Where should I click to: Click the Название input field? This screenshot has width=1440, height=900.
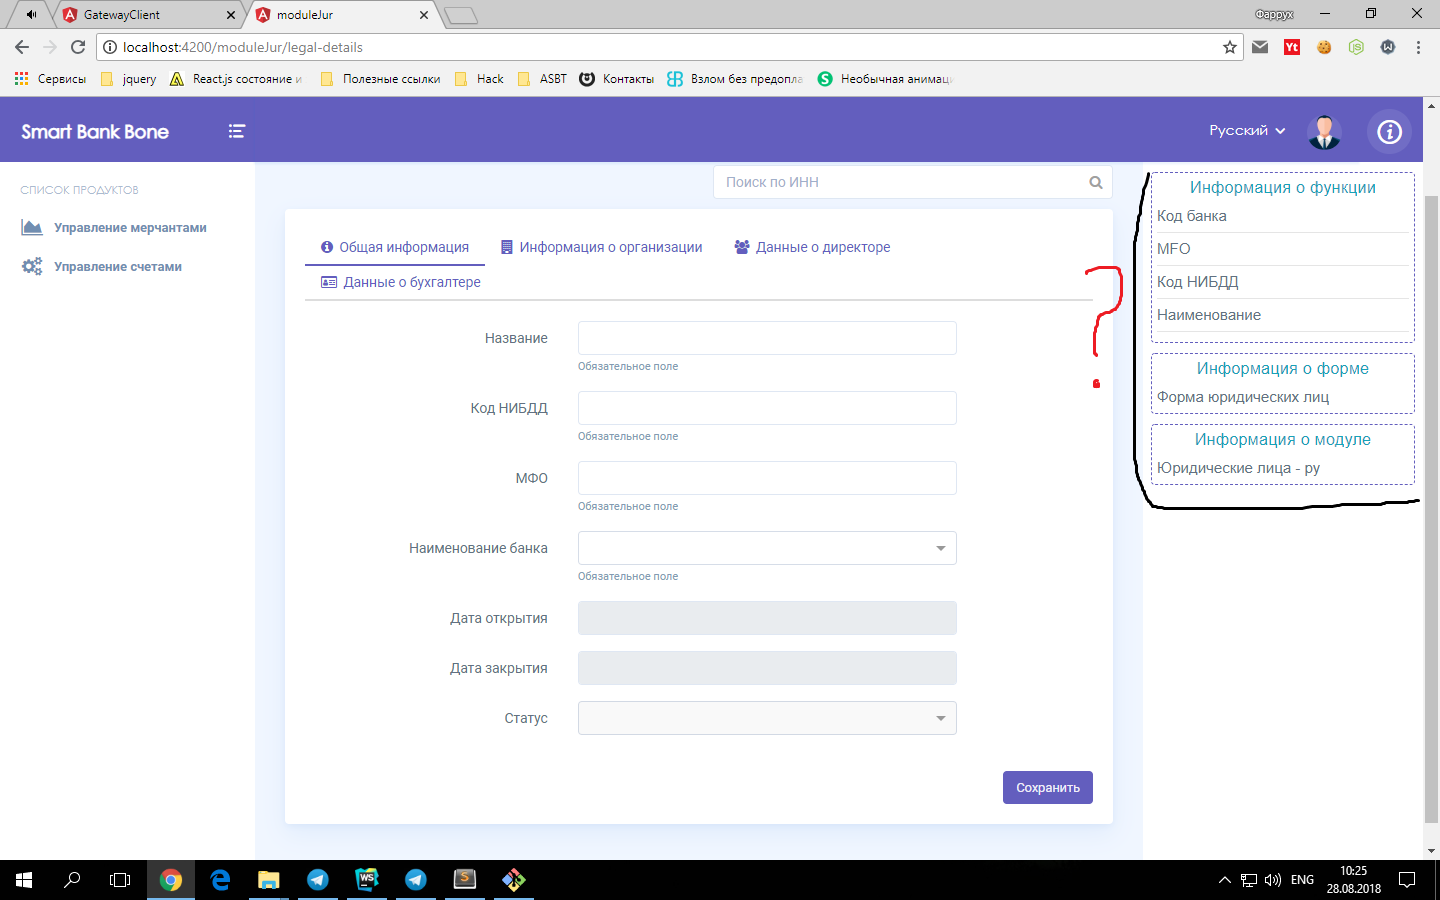pyautogui.click(x=767, y=338)
